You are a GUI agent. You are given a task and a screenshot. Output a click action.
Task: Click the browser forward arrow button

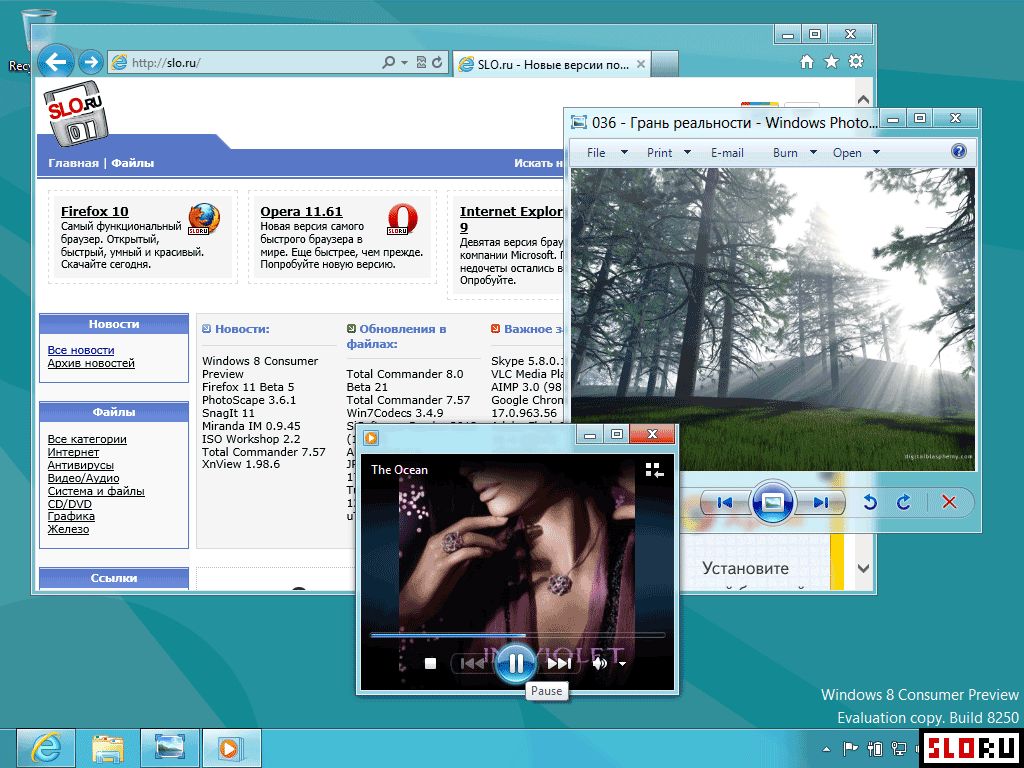[x=91, y=62]
